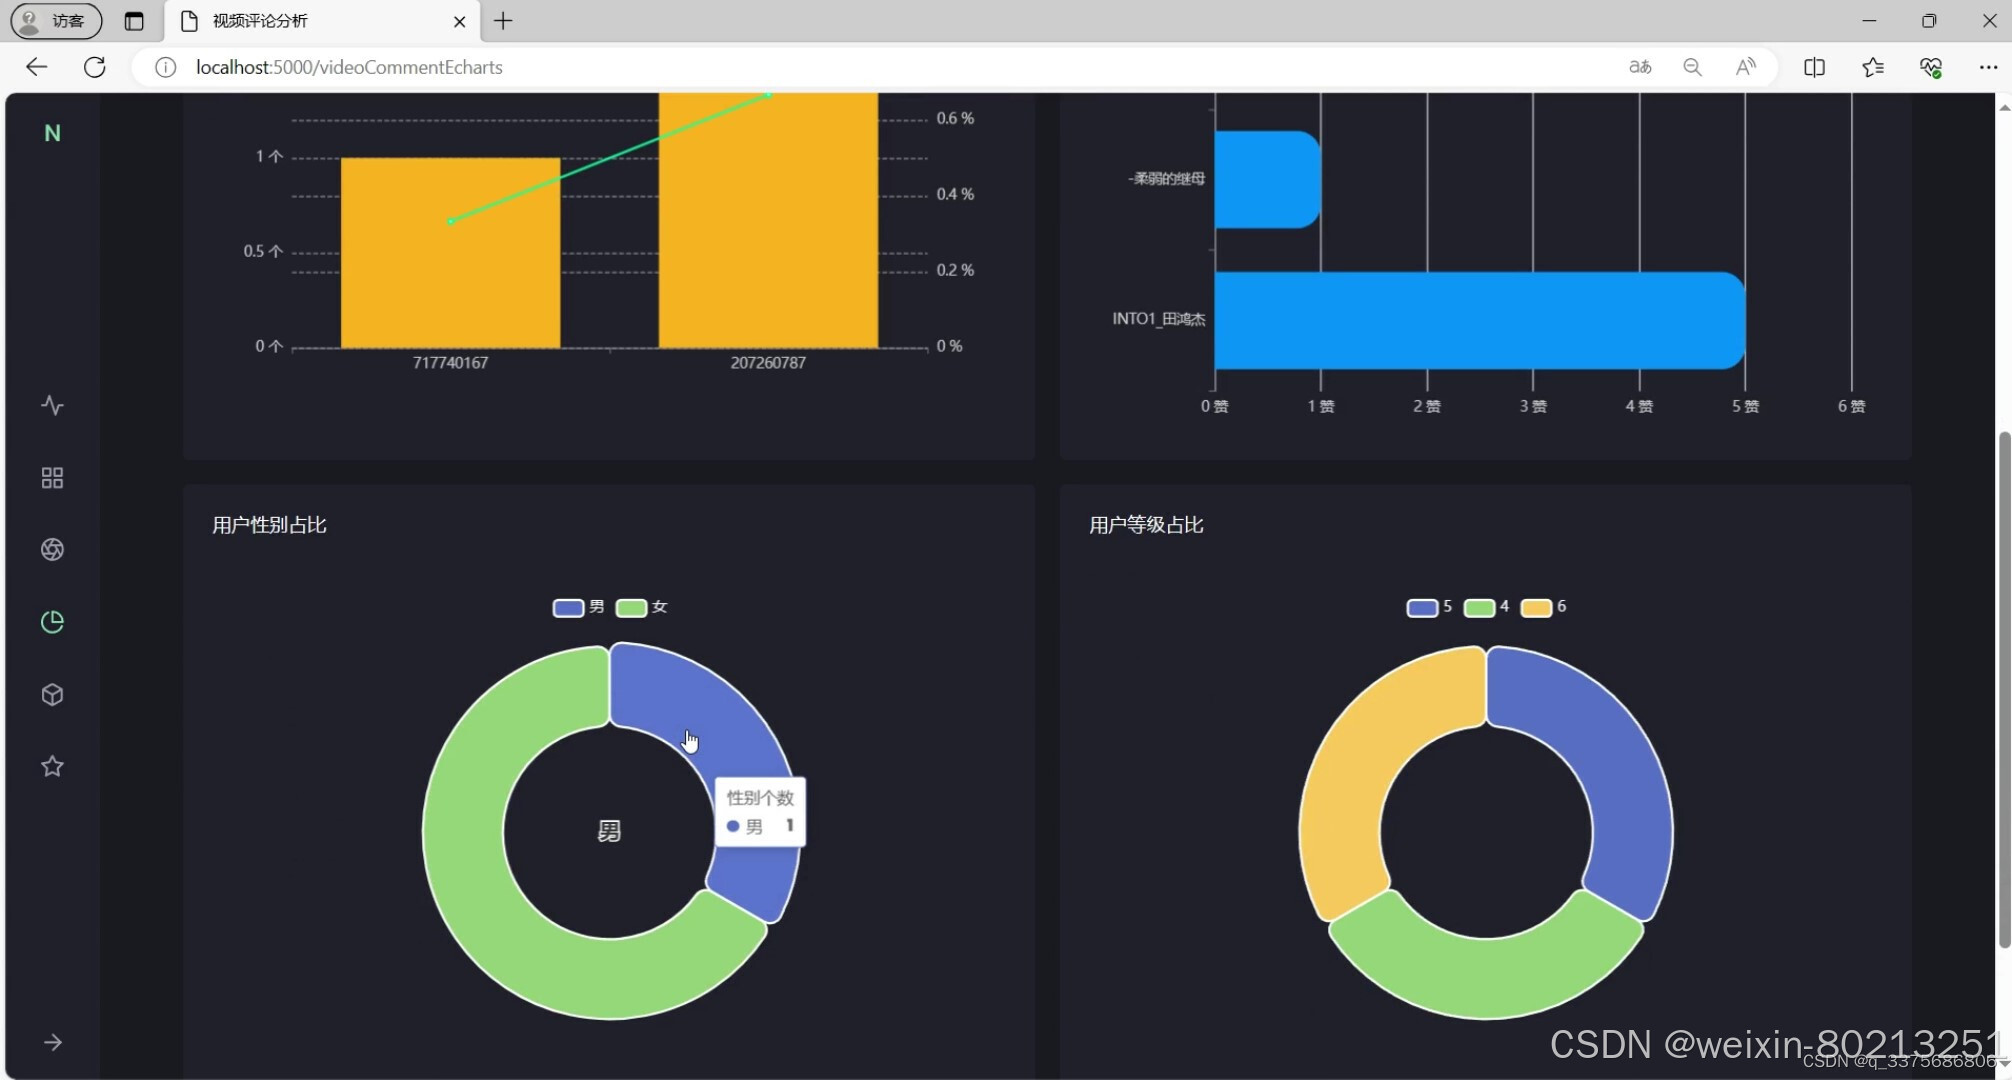Expand sidebar with bottom arrow

pyautogui.click(x=52, y=1042)
